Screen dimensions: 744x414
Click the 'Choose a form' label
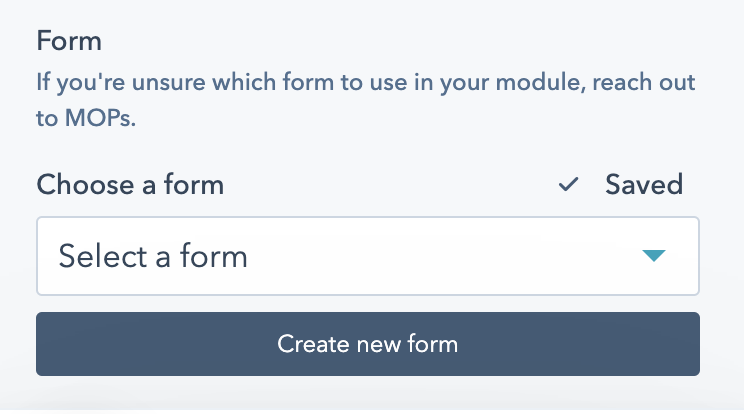(130, 185)
